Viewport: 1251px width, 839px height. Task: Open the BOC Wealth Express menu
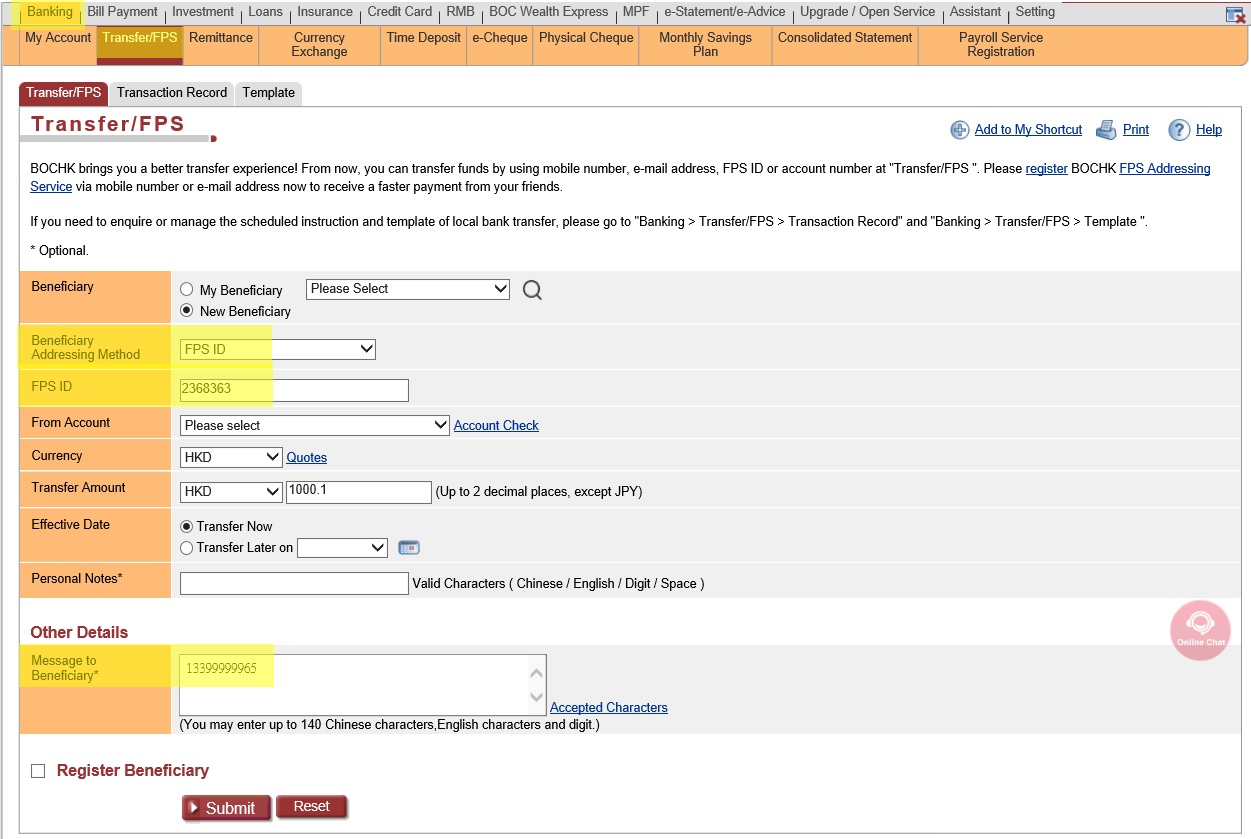[549, 12]
